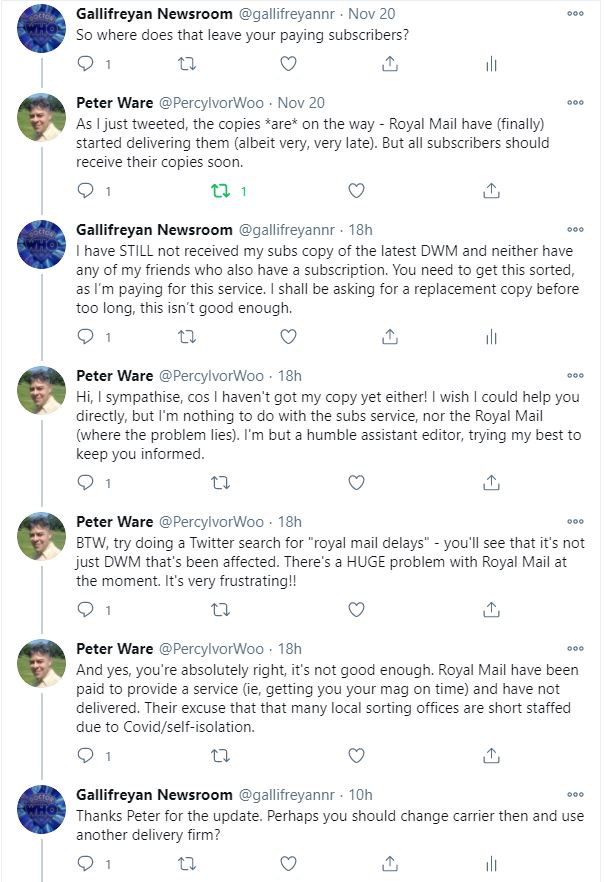The width and height of the screenshot is (604, 882).
Task: Reply to the "So where does that leave" tweet
Action: 86,64
